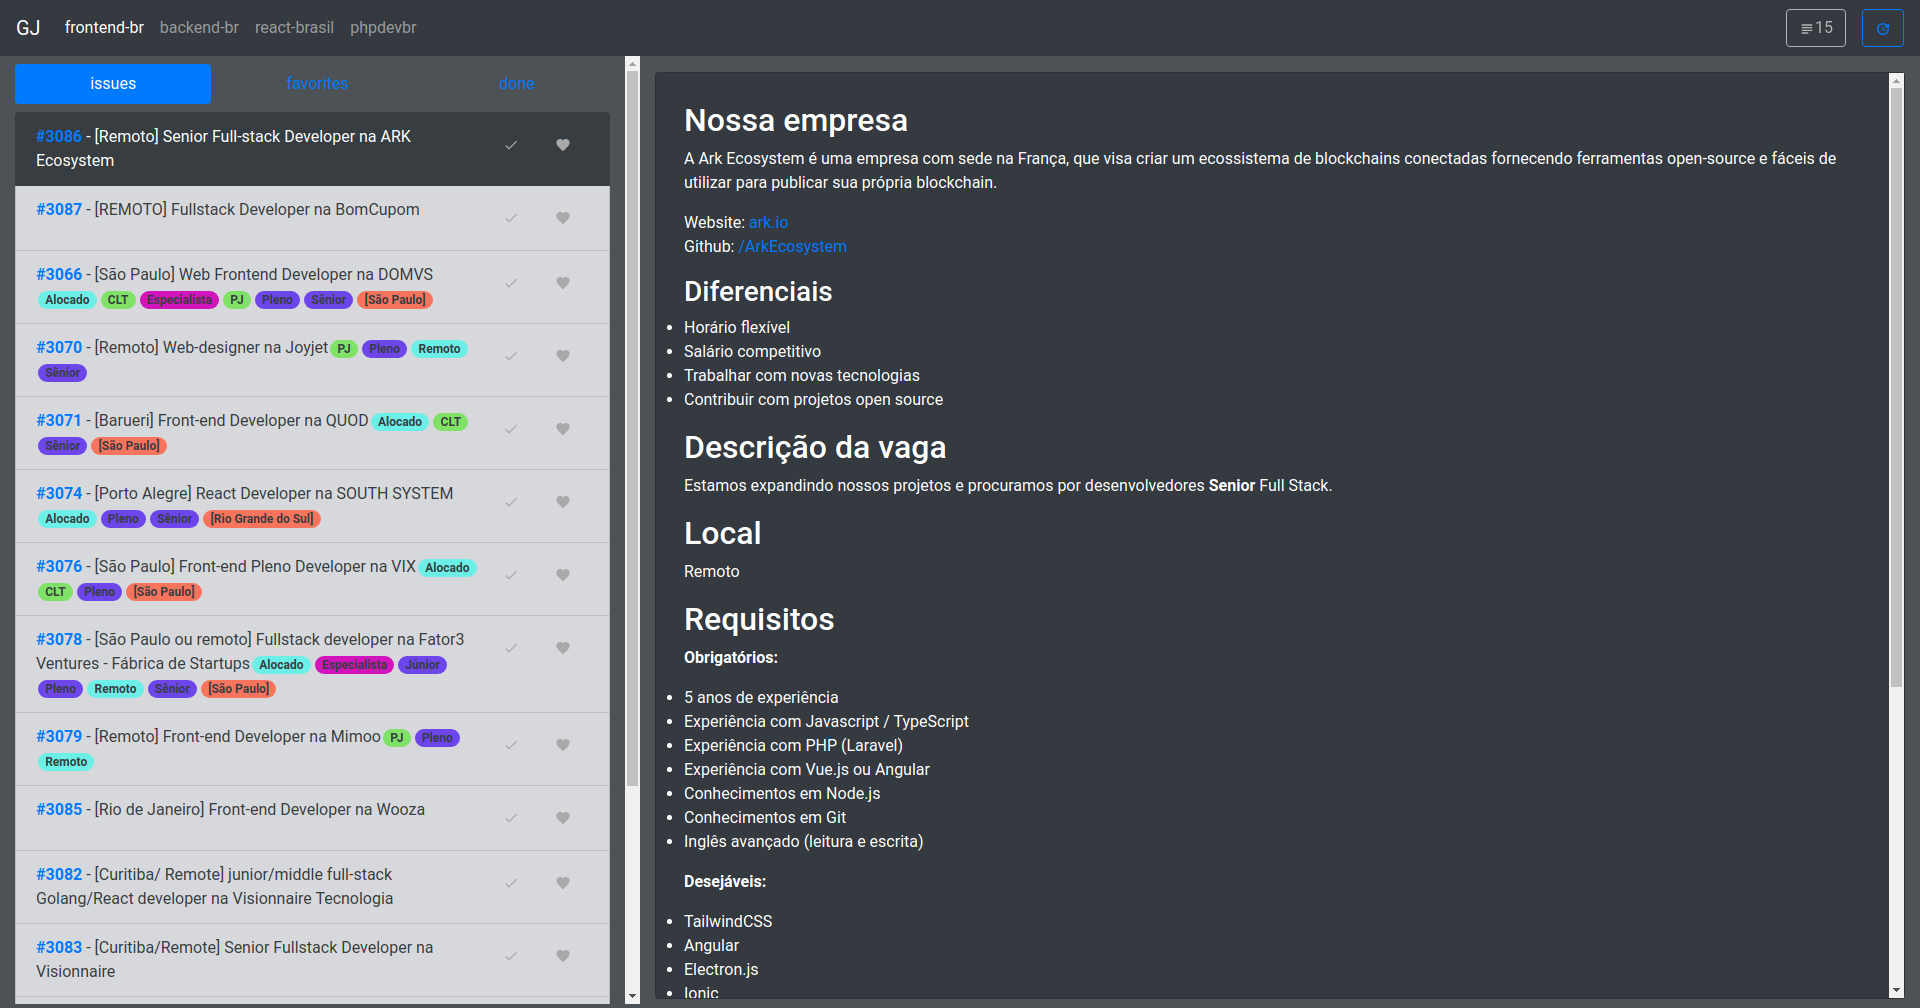
Task: Favorite issue #3071 QUOD
Action: pyautogui.click(x=563, y=429)
